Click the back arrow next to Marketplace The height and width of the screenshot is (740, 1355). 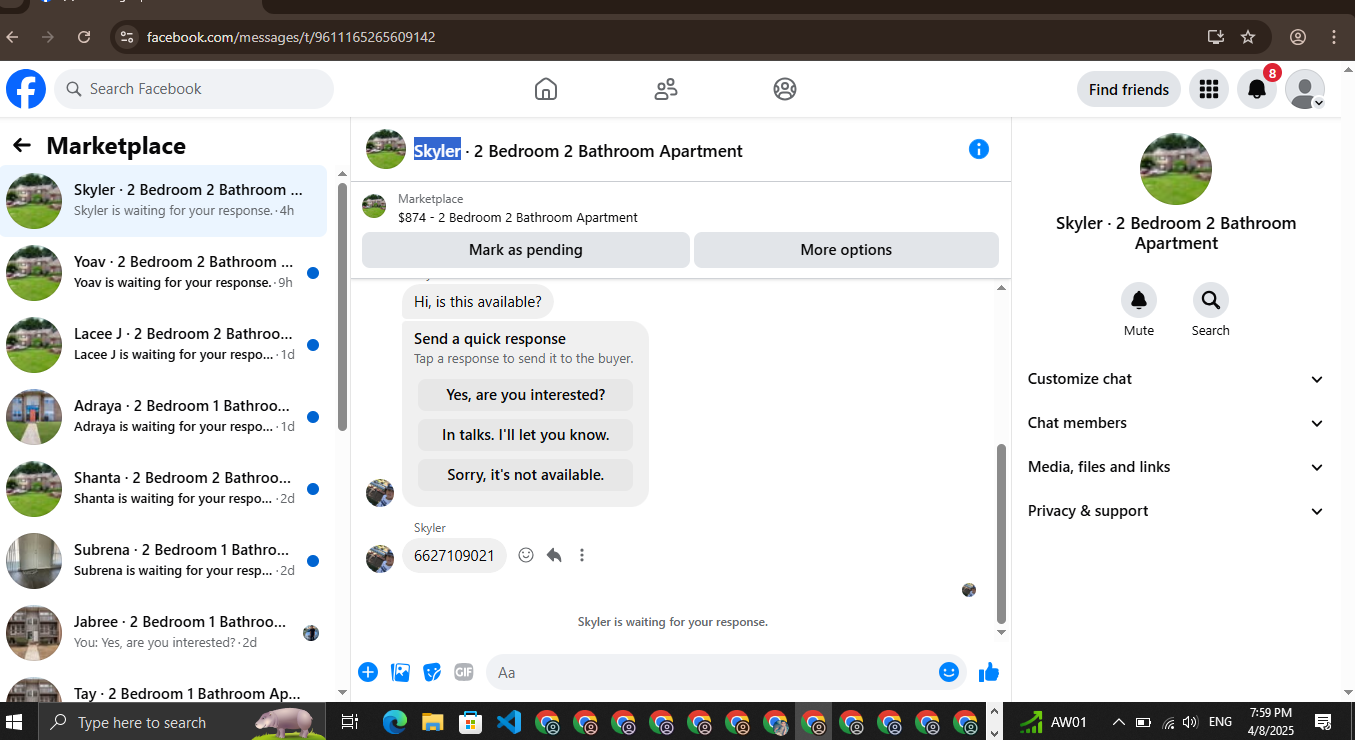coord(22,146)
